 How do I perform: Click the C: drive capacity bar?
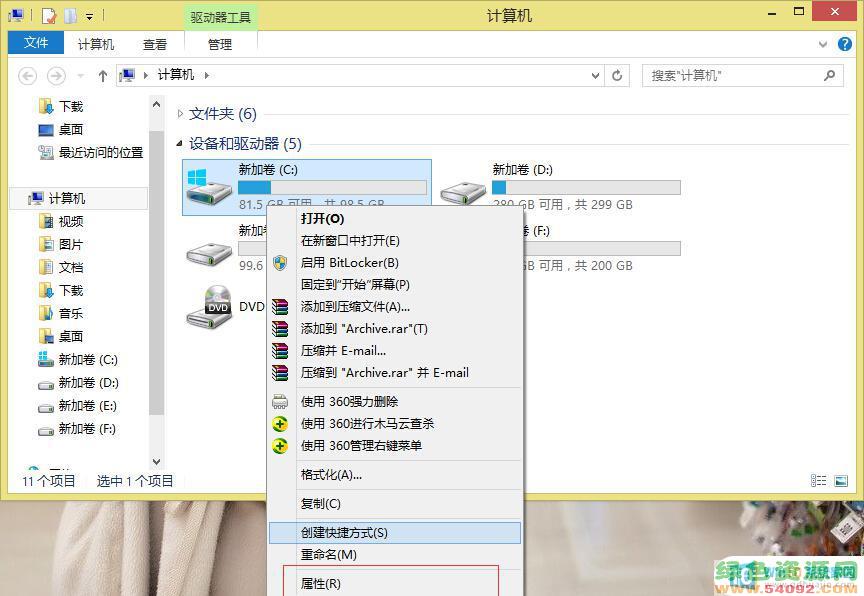click(332, 187)
